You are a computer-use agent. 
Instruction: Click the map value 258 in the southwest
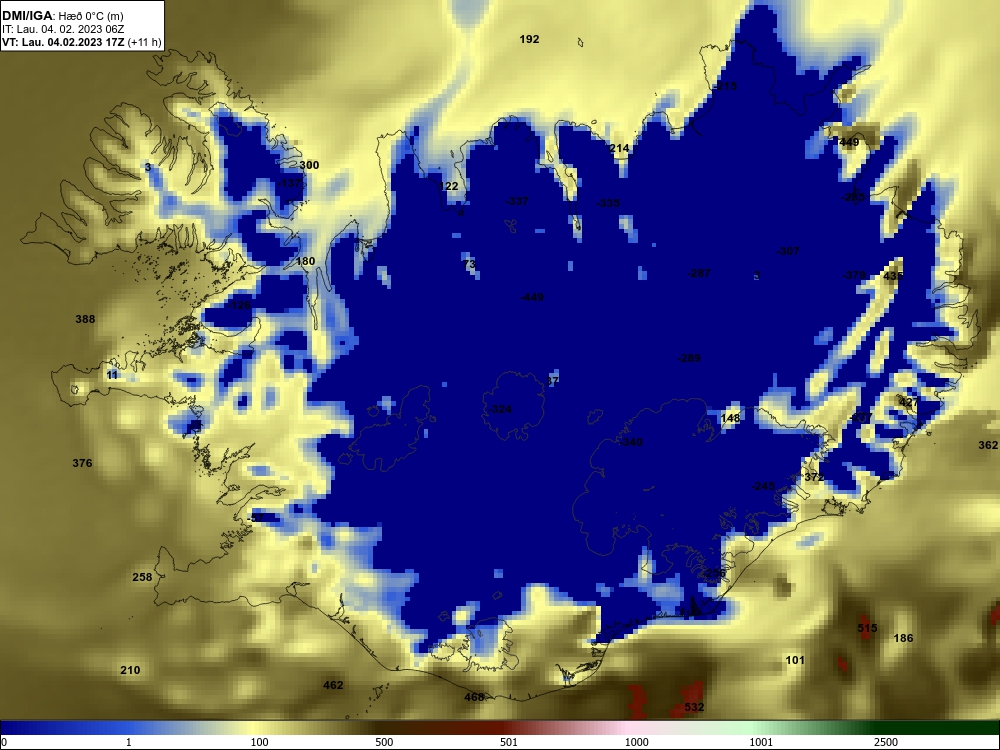[142, 577]
